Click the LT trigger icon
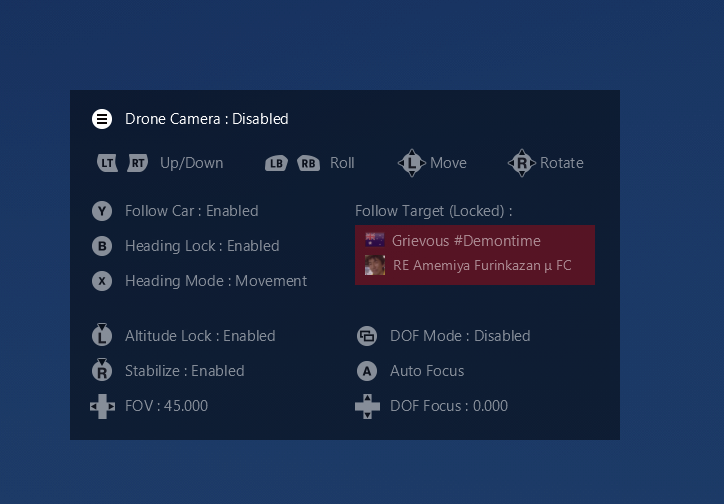The image size is (724, 504). pos(108,163)
